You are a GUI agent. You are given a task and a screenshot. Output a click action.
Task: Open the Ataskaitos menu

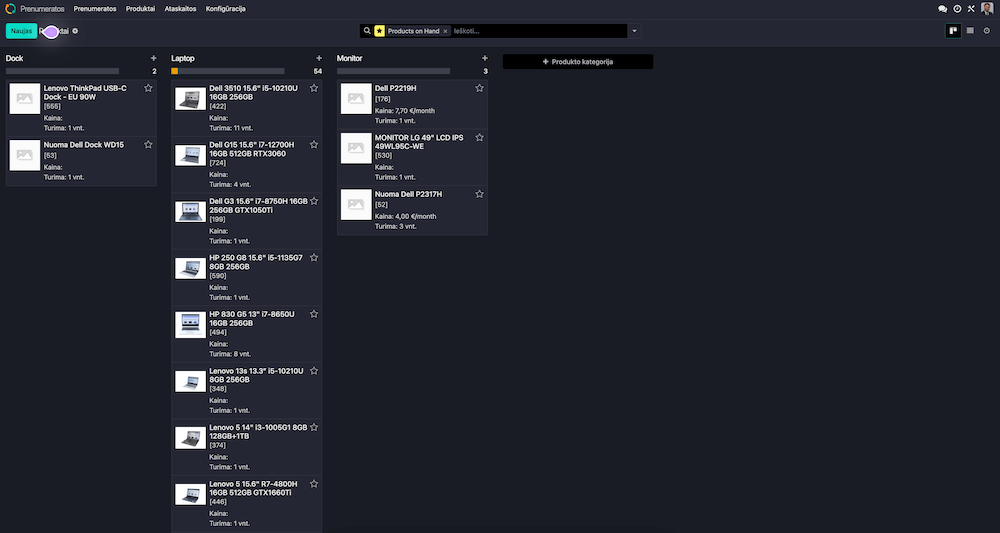click(x=180, y=8)
